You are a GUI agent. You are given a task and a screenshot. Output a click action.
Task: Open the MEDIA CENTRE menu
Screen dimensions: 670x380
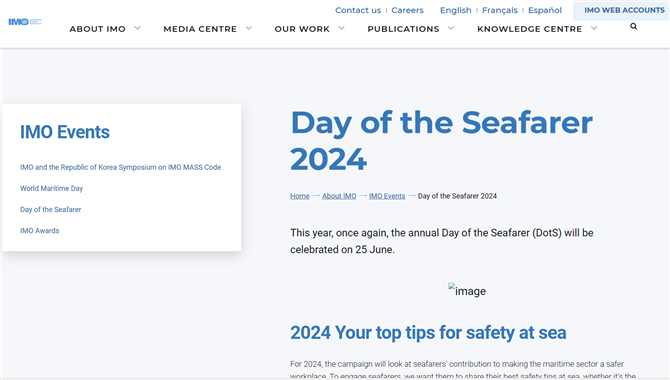click(200, 29)
